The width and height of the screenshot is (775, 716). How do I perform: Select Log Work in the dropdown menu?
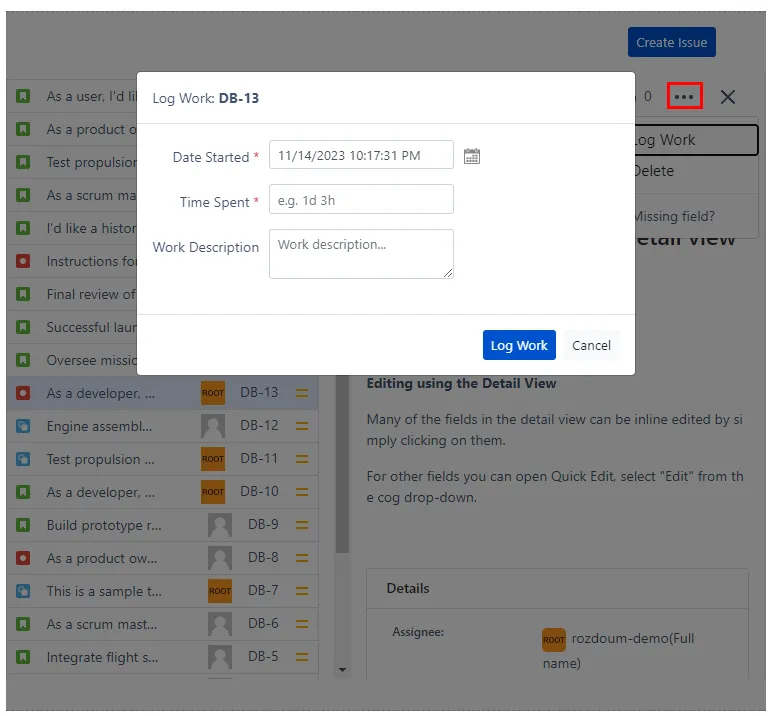(x=696, y=140)
